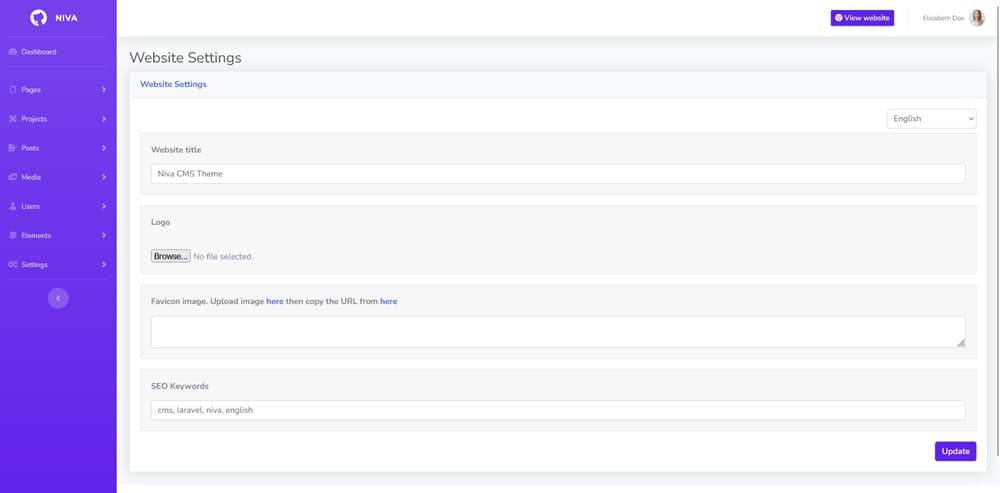
Task: Click the Users person icon
Action: [12, 206]
